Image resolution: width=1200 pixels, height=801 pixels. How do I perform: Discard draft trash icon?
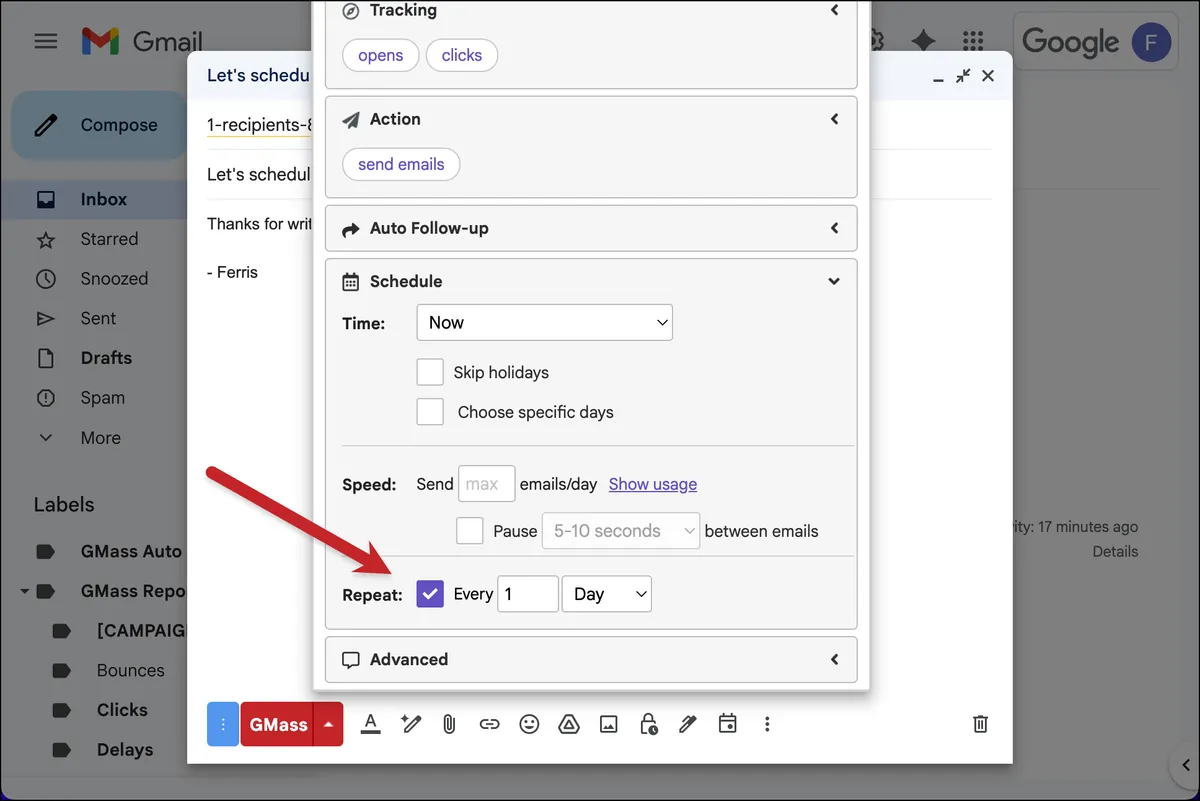(x=981, y=724)
